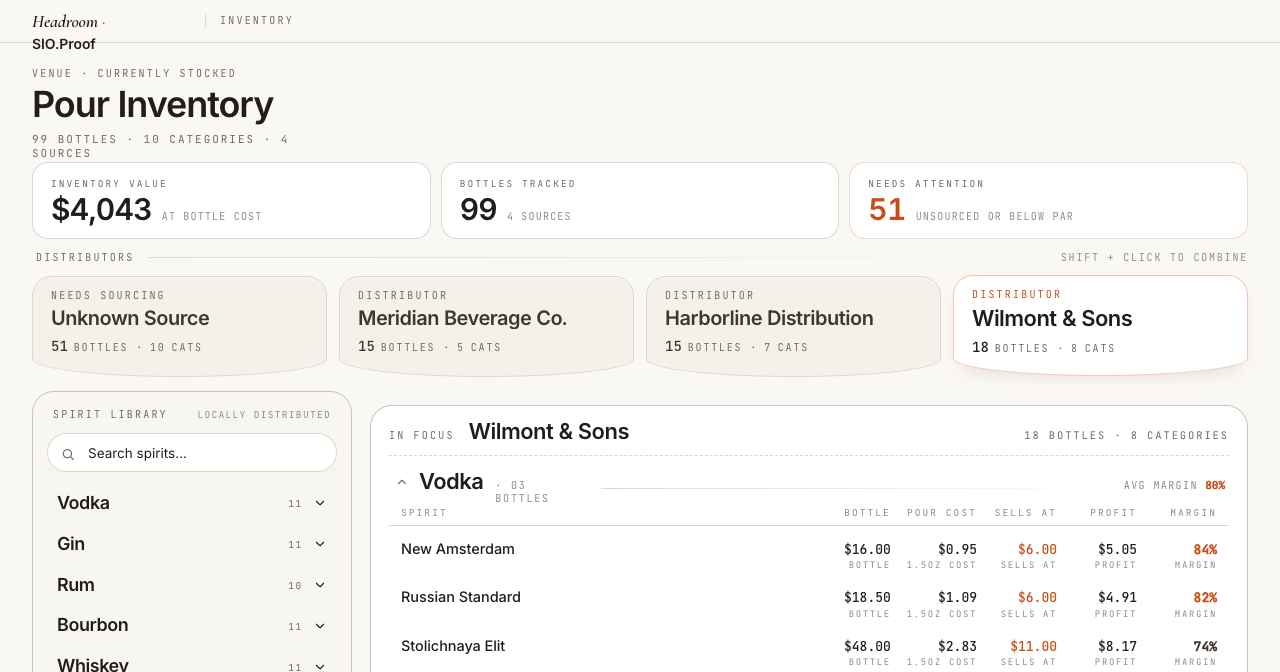1280x672 pixels.
Task: Click the Avg Margin 80% value
Action: (1215, 485)
